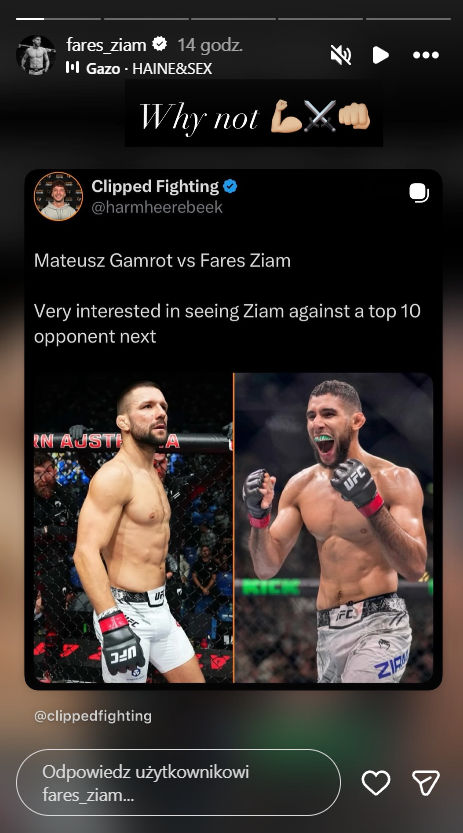Tap the Fares Ziam celebrating photo
Screen dimensions: 463x833
click(334, 528)
